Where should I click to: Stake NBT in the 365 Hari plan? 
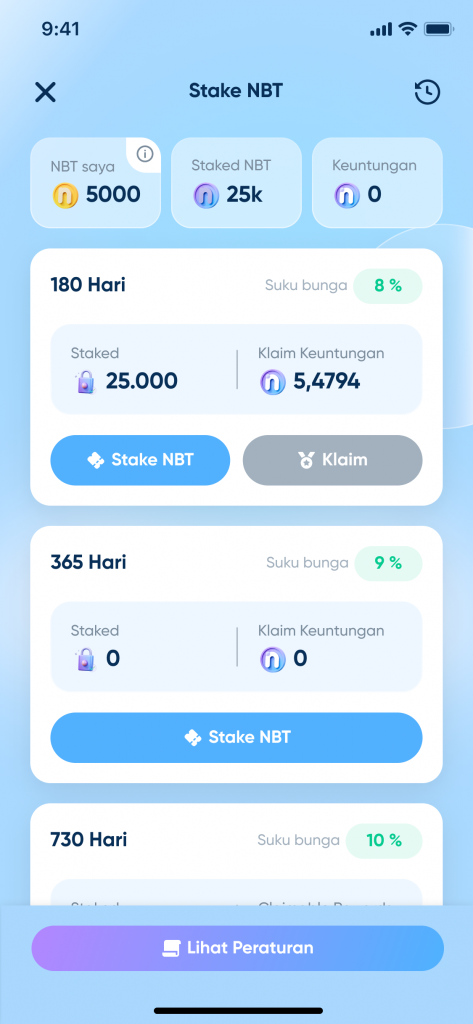point(236,737)
